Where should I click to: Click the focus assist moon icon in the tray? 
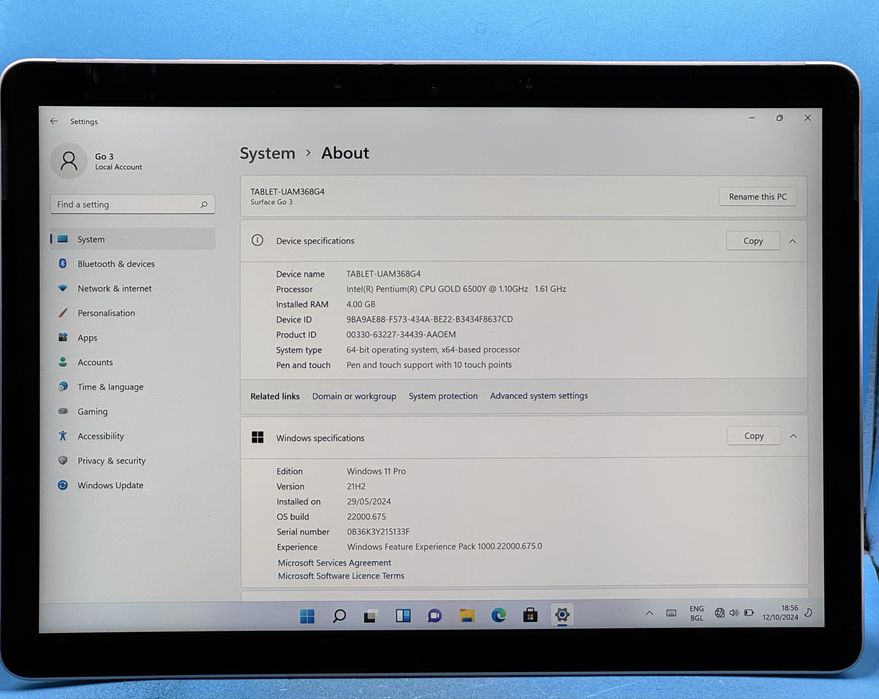click(x=808, y=613)
